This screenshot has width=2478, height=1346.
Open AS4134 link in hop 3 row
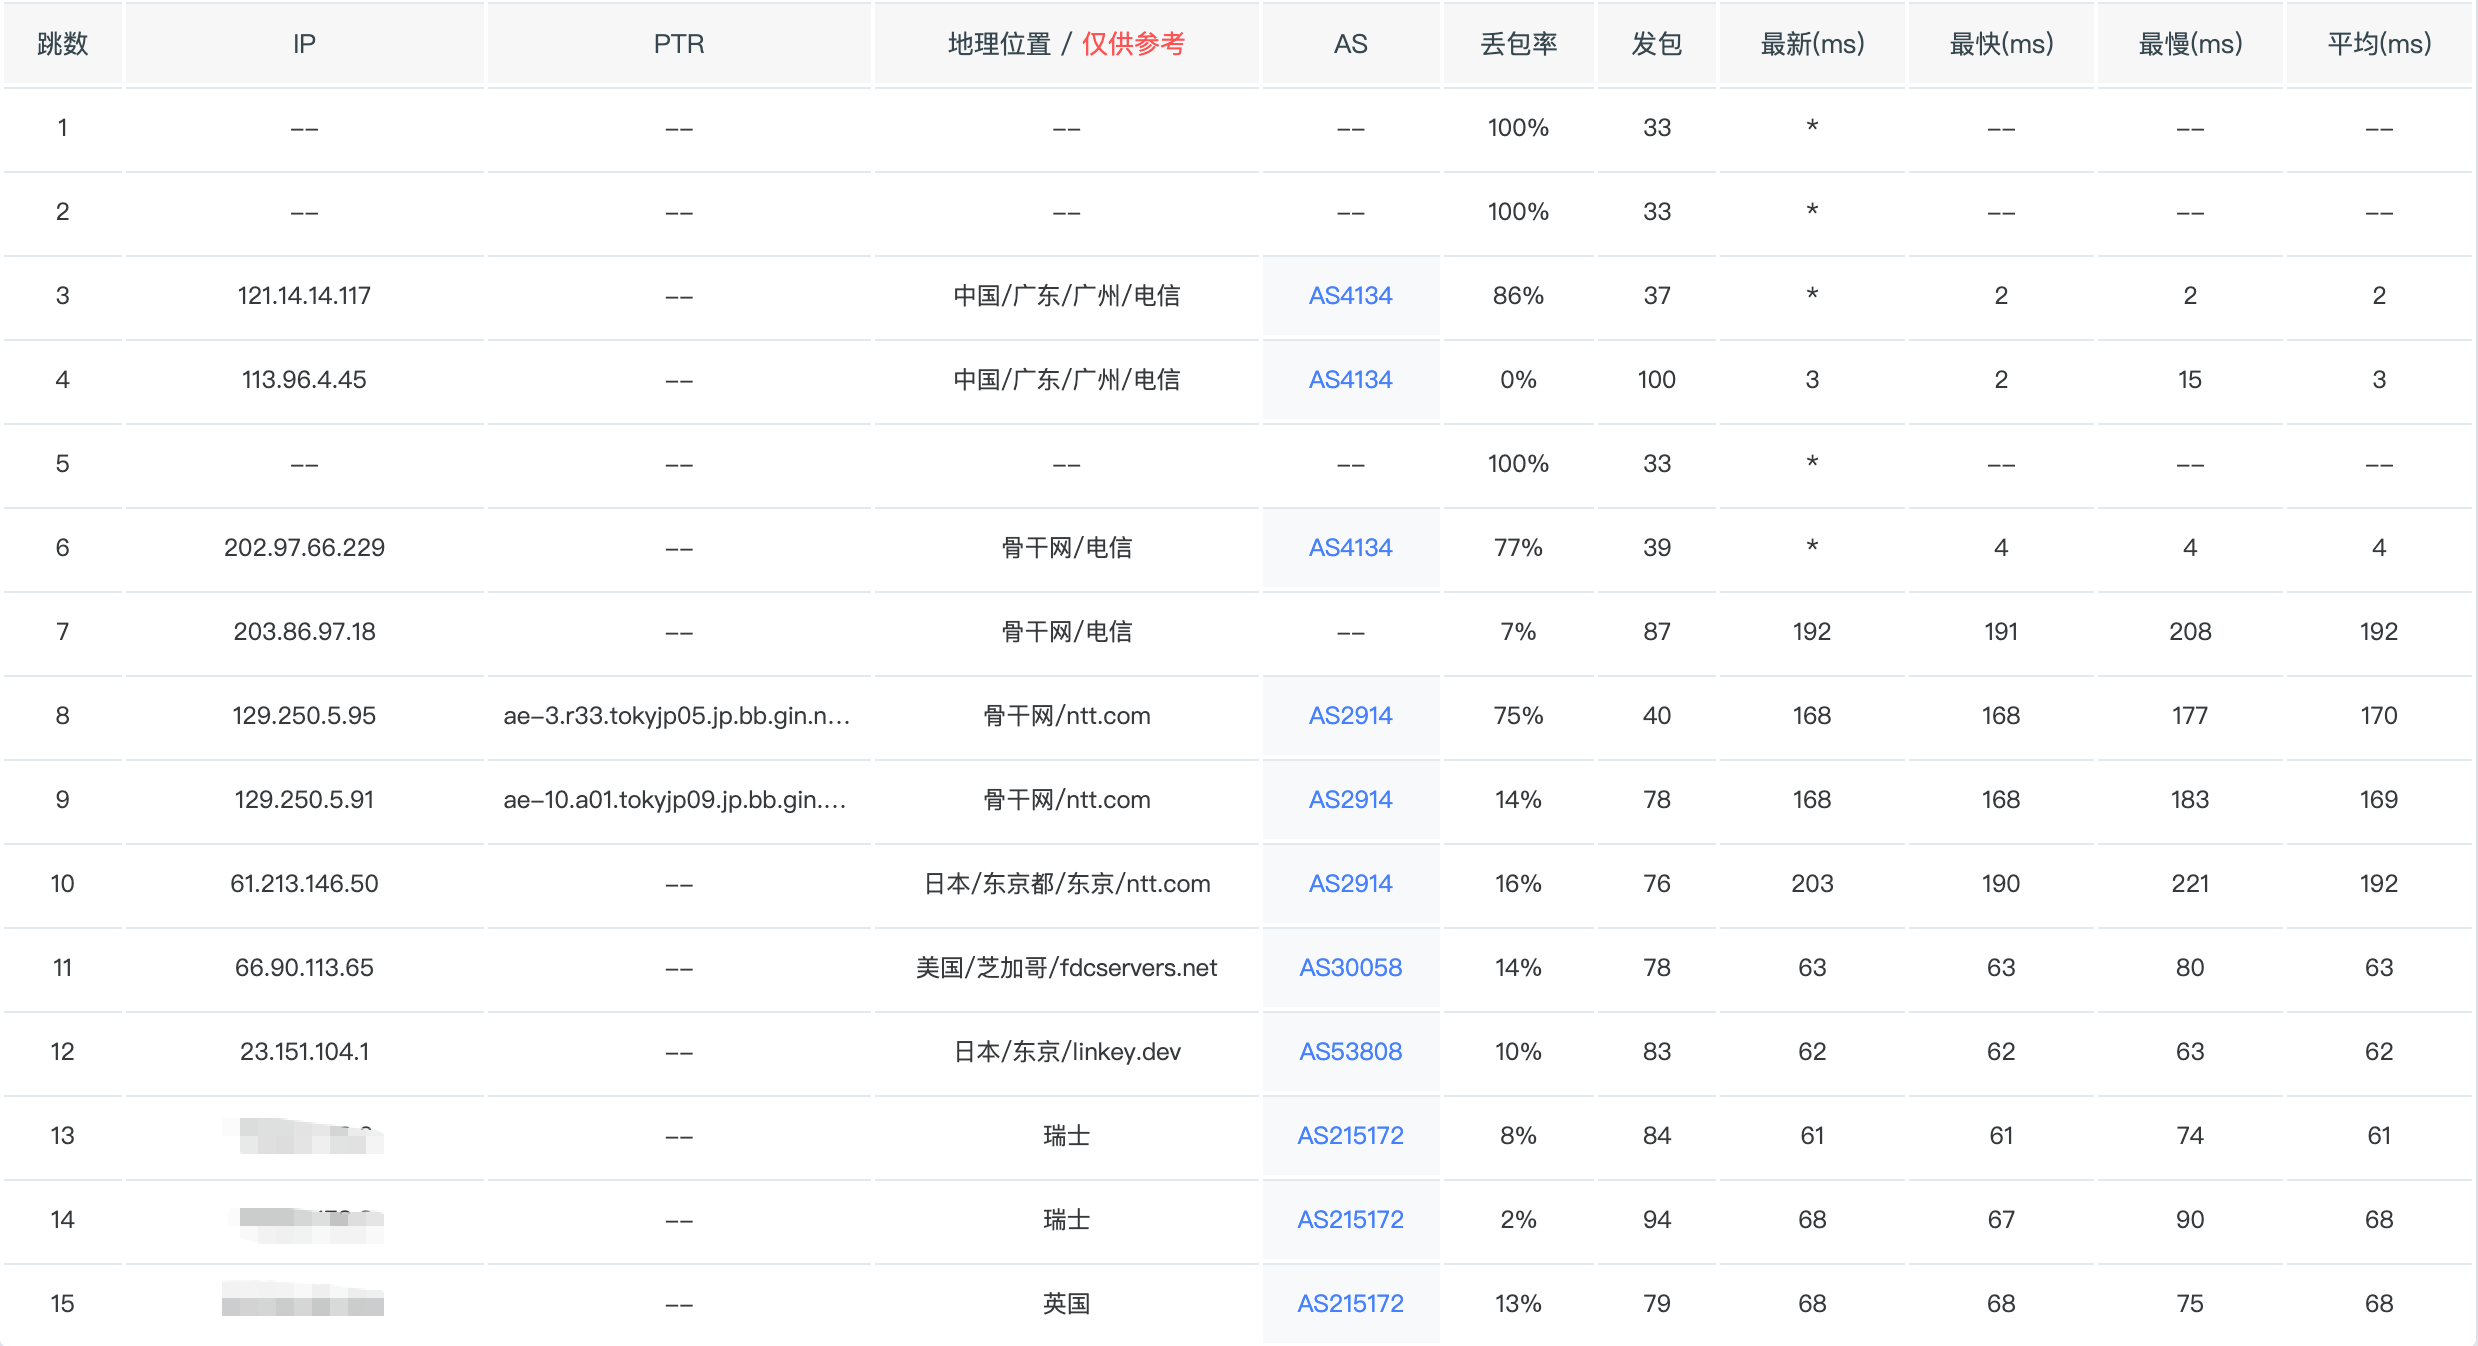(x=1350, y=296)
